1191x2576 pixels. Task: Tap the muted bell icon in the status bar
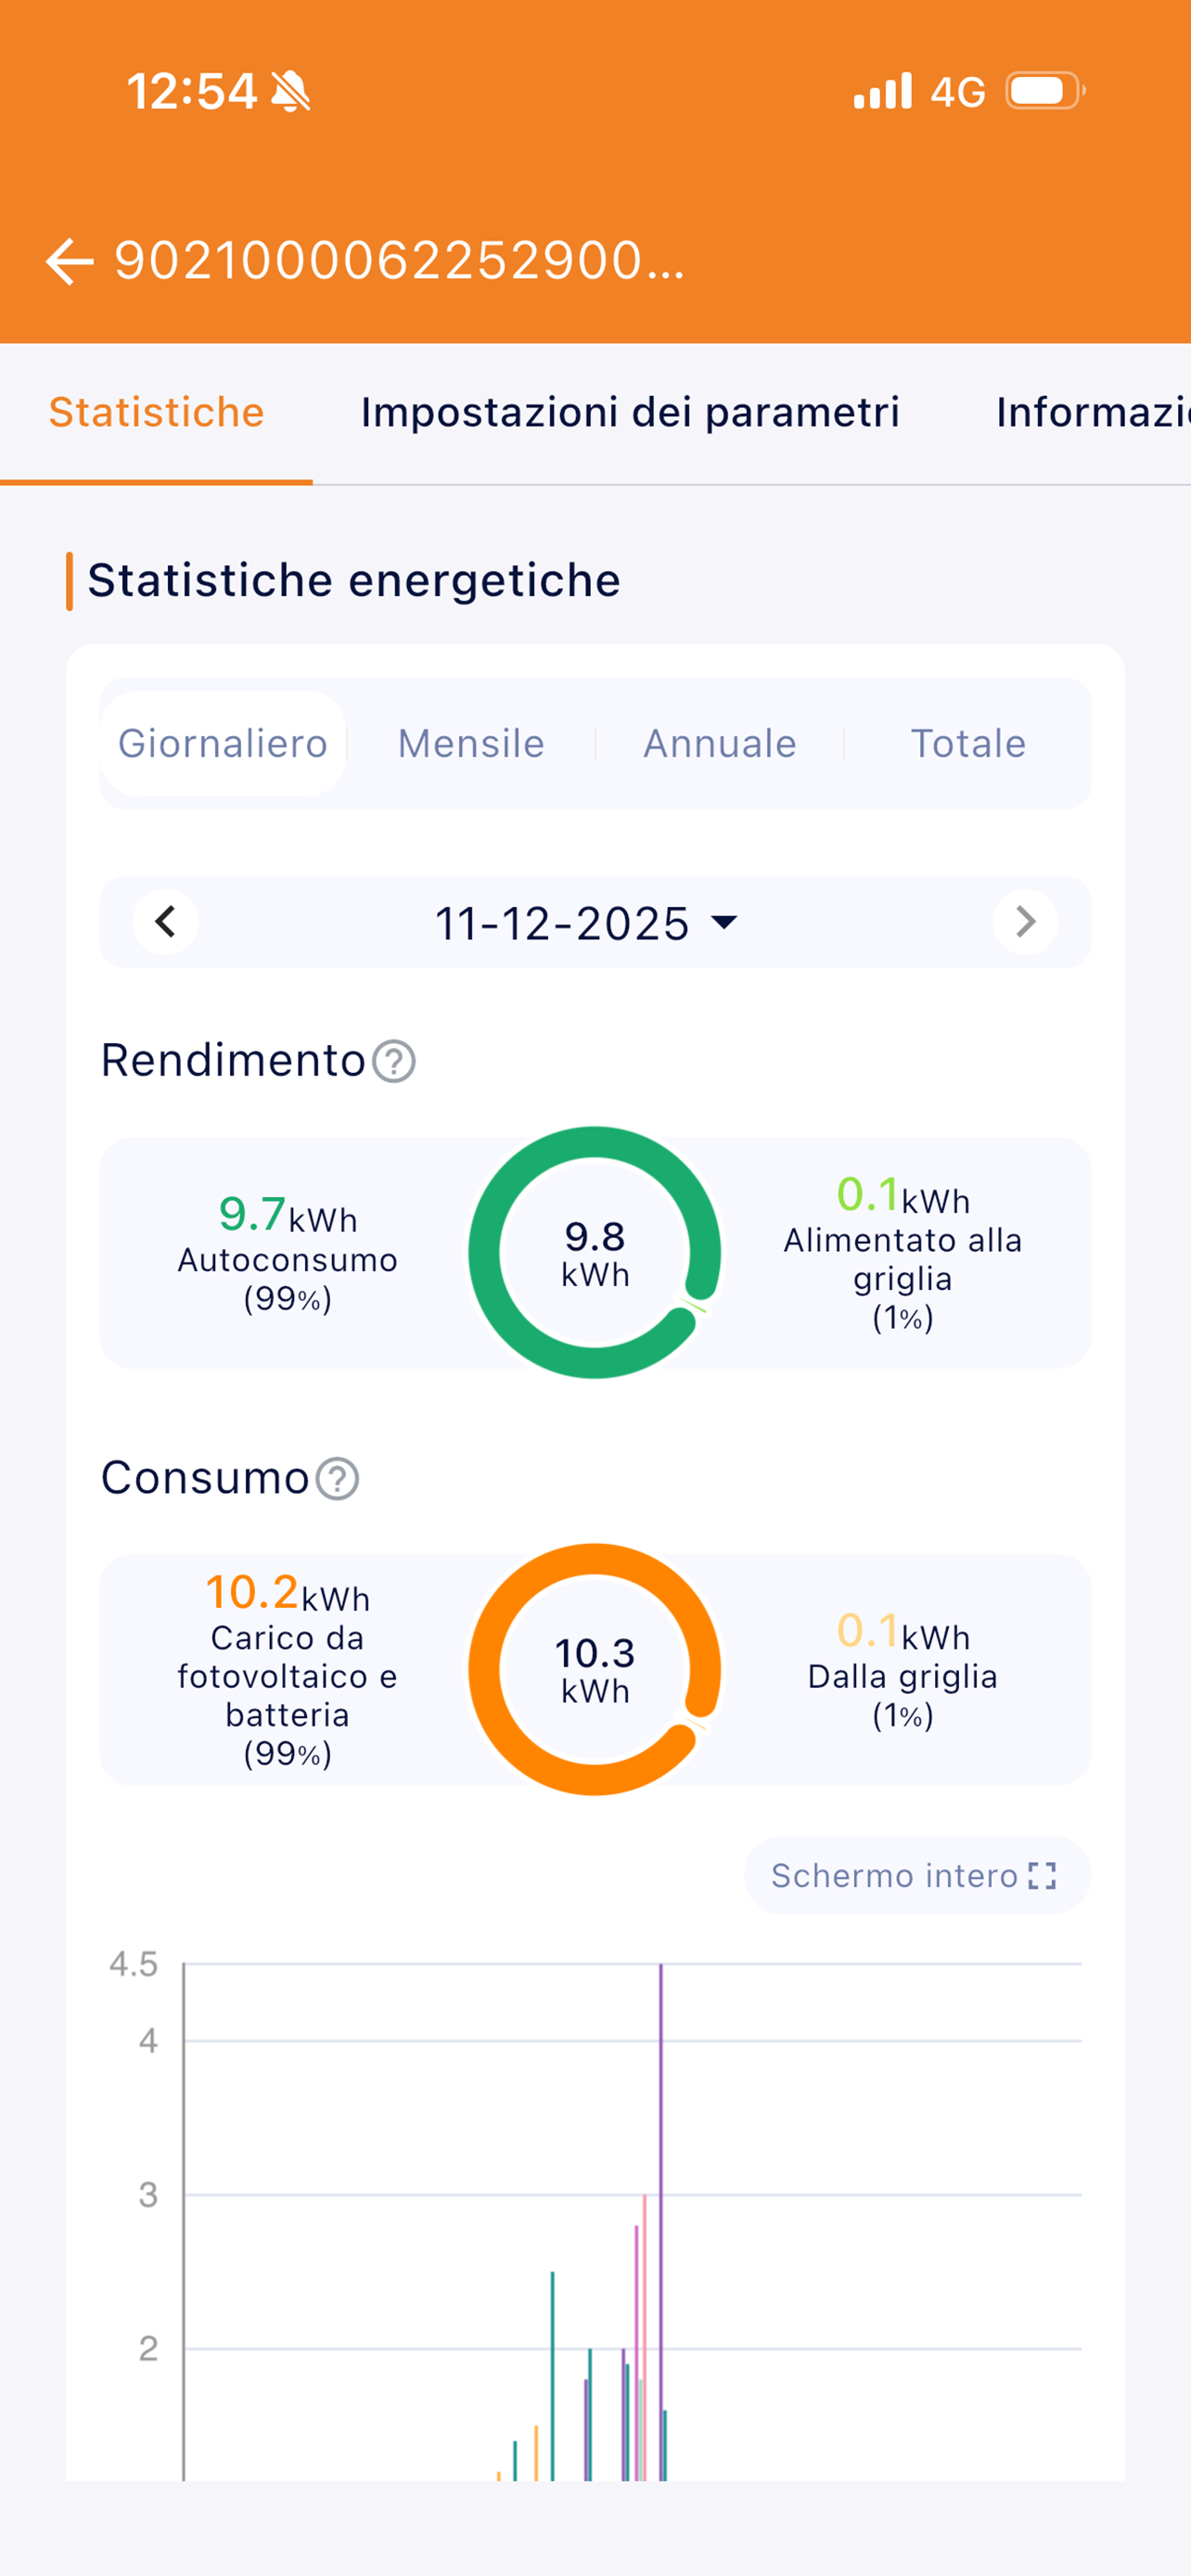pos(290,91)
